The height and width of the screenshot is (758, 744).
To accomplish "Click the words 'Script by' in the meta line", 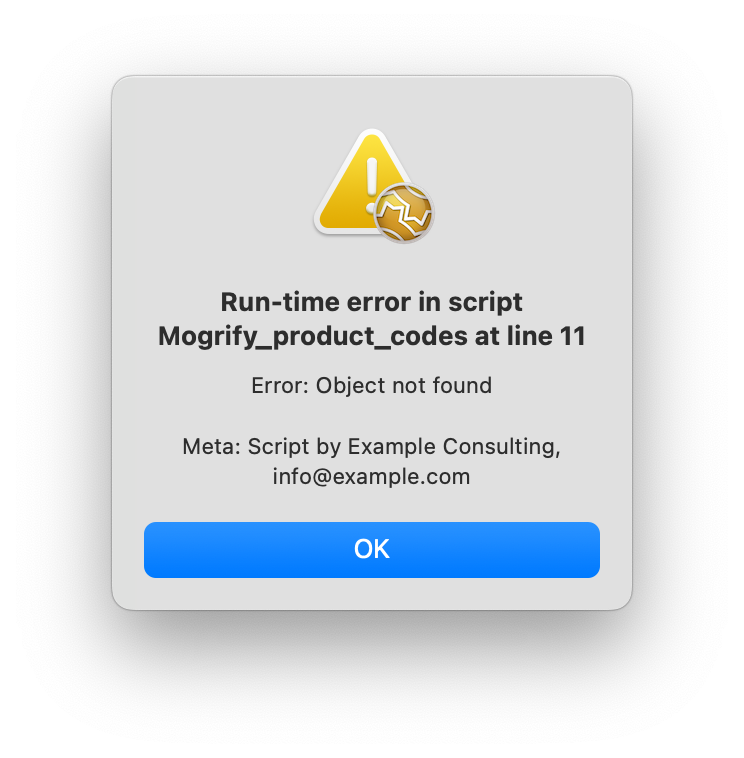I will pyautogui.click(x=294, y=447).
